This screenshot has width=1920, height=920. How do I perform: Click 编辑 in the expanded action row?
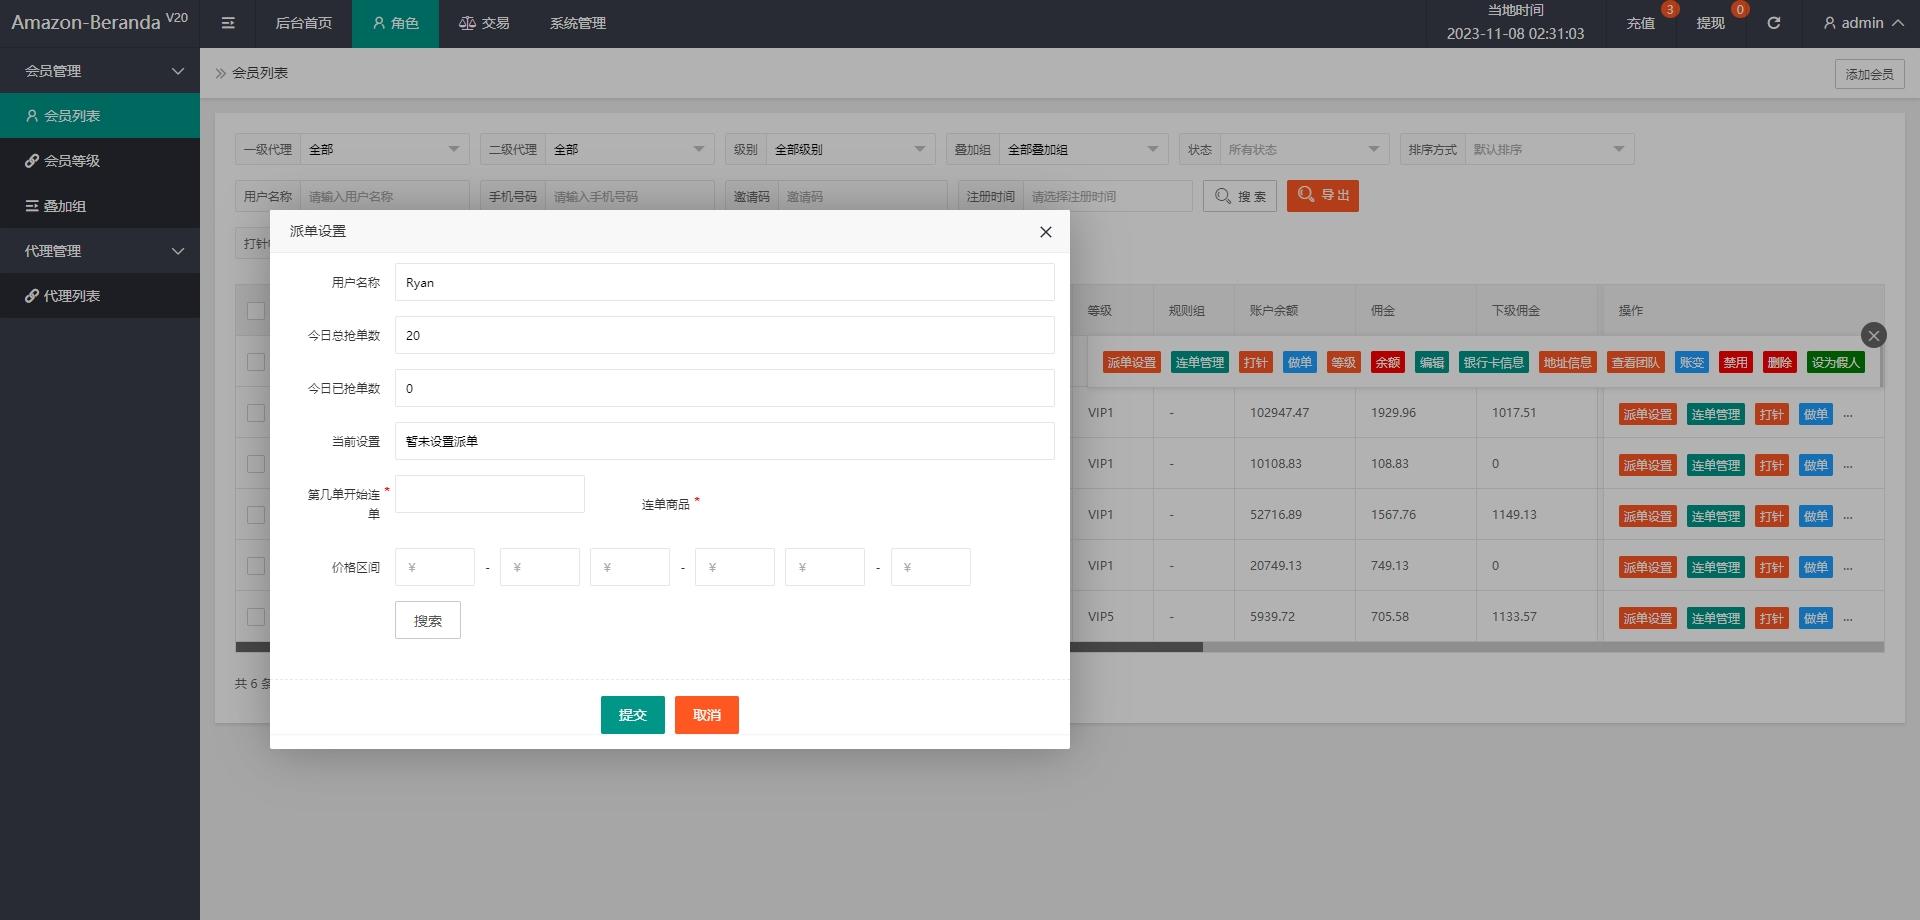(1432, 362)
